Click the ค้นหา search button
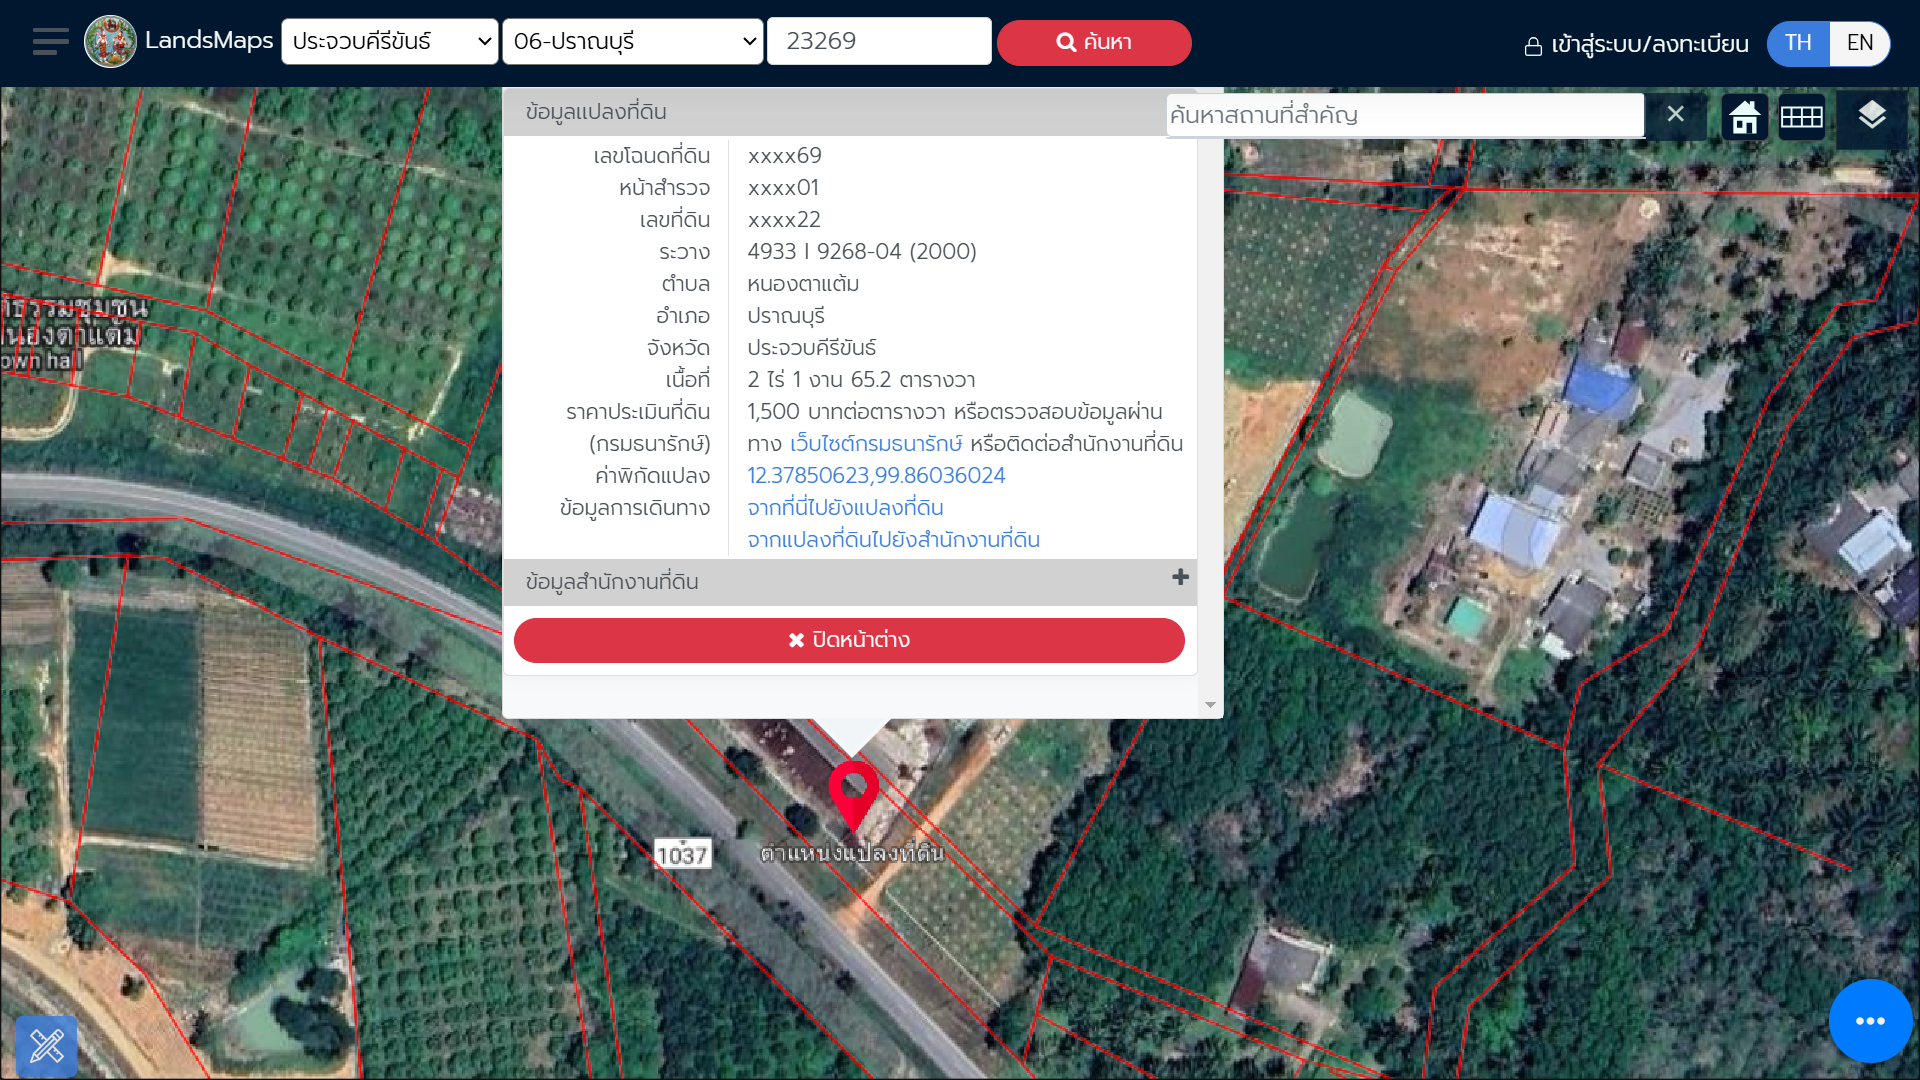1920x1080 pixels. point(1094,43)
